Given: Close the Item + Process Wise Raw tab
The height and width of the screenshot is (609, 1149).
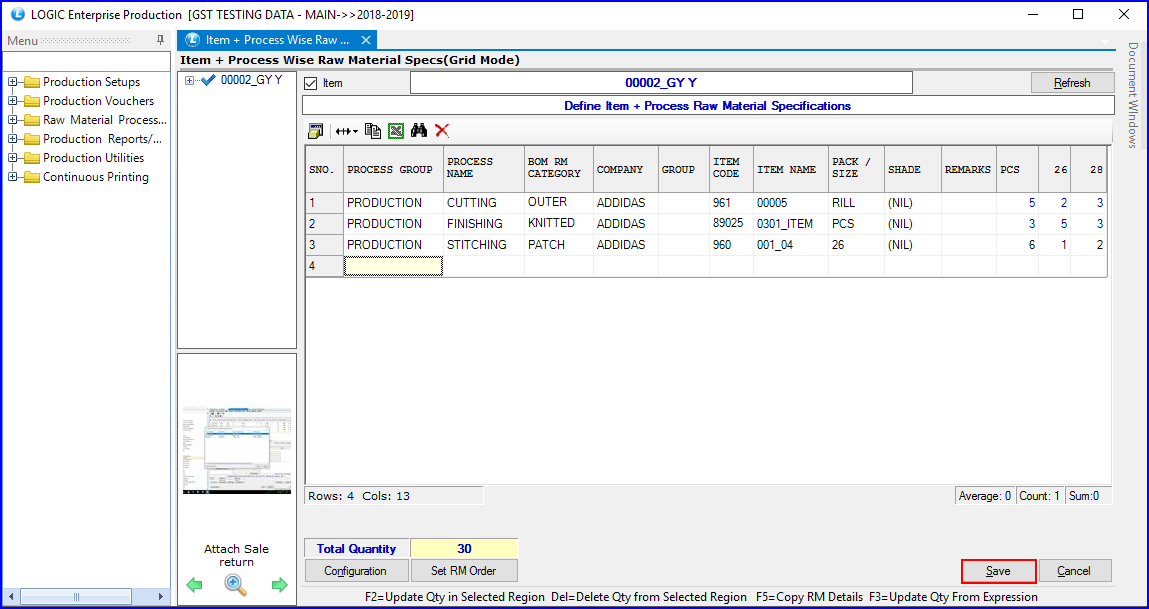Looking at the screenshot, I should [x=366, y=40].
